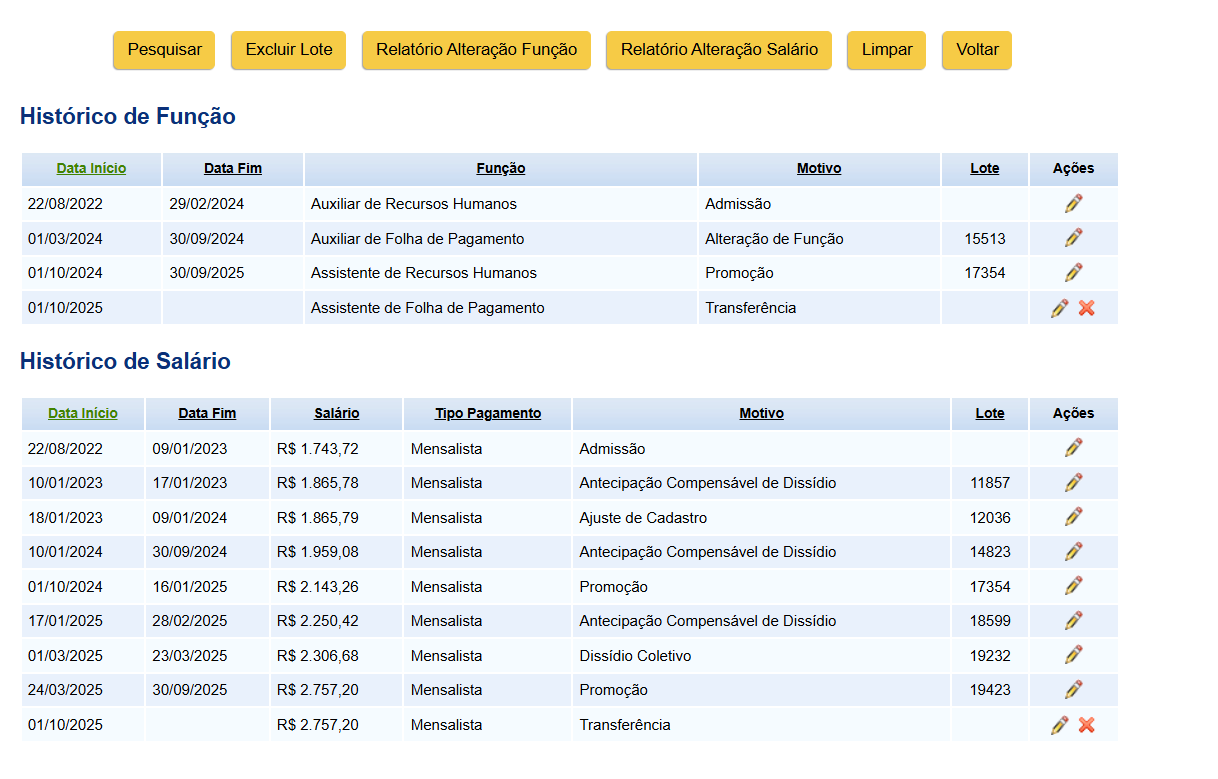Click the Pesquisar button
The image size is (1218, 779).
click(164, 50)
